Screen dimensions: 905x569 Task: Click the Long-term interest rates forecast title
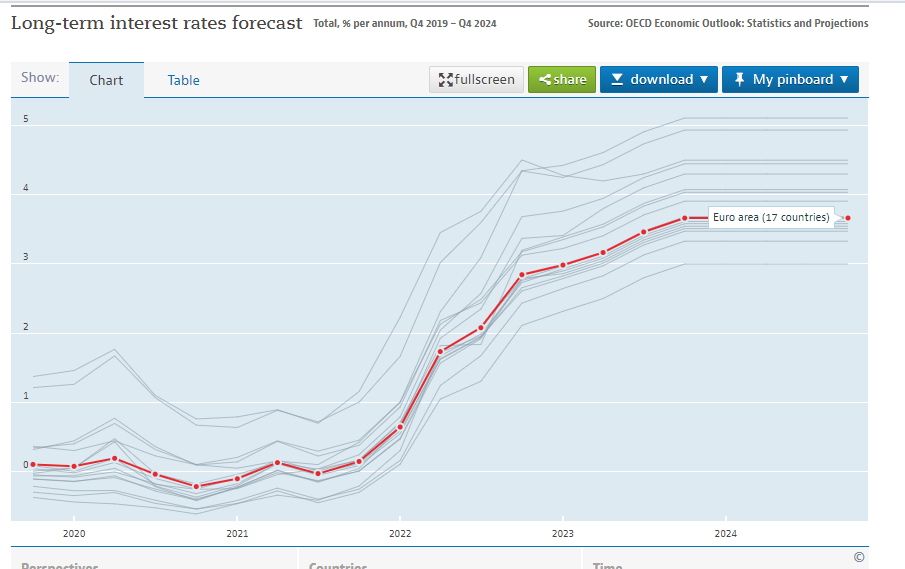(156, 23)
